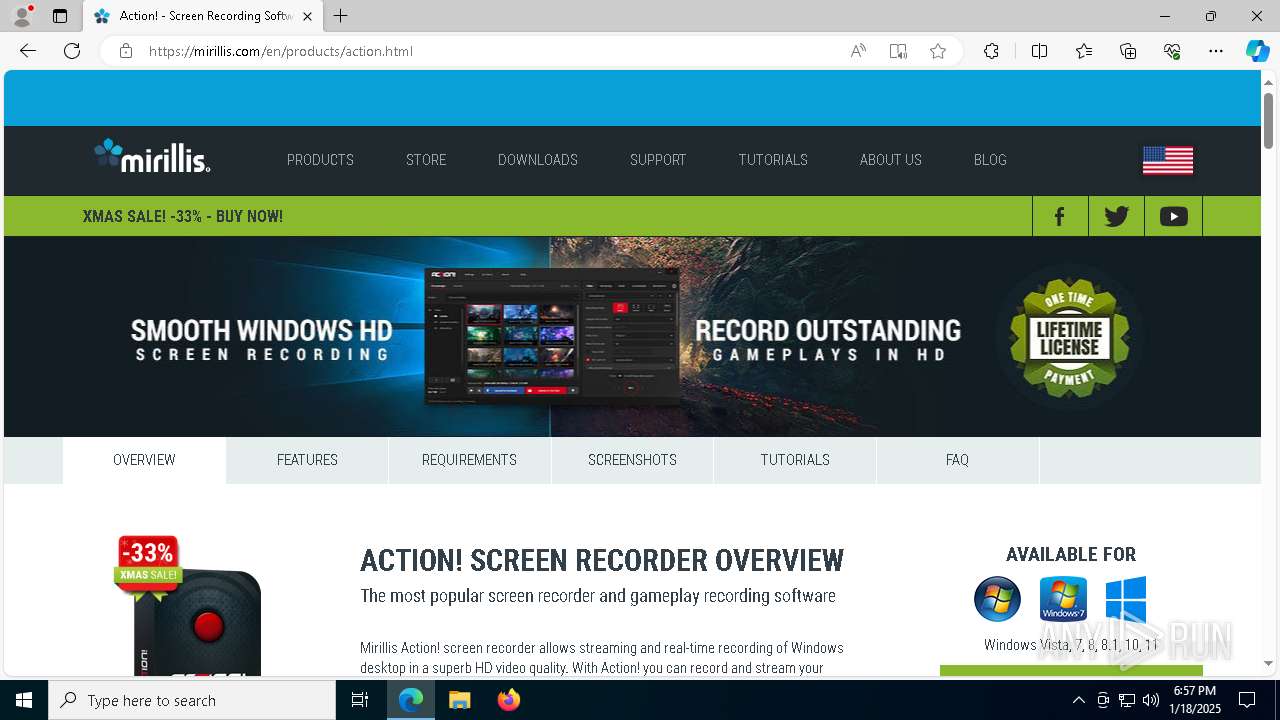Open Task View on taskbar

pos(360,700)
